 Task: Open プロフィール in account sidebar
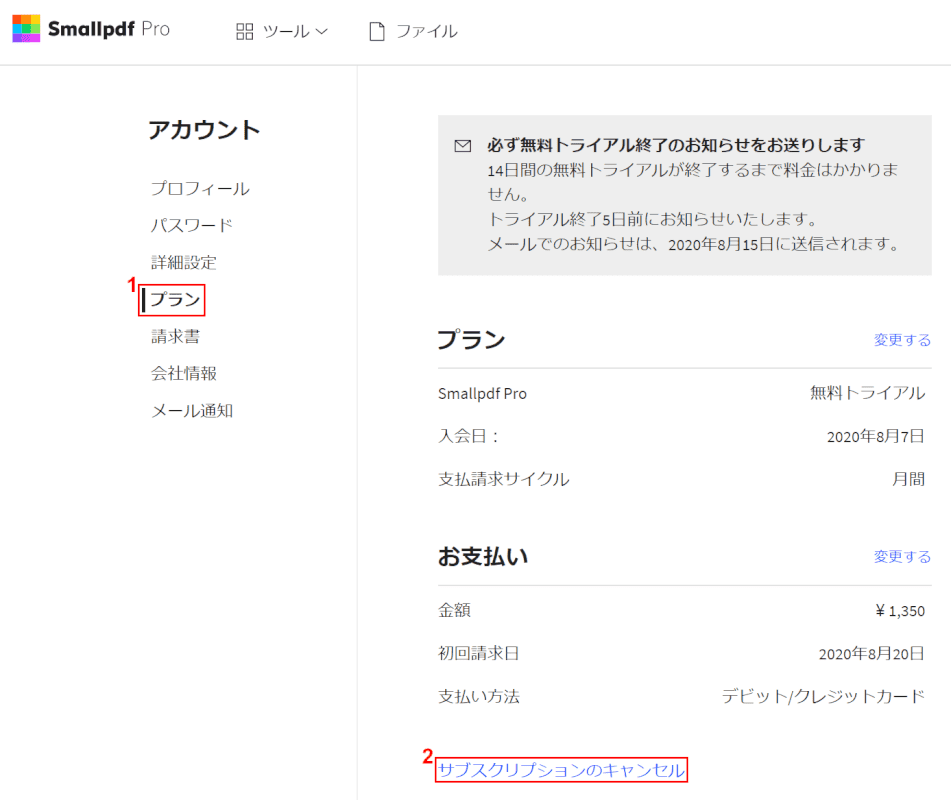tap(200, 189)
